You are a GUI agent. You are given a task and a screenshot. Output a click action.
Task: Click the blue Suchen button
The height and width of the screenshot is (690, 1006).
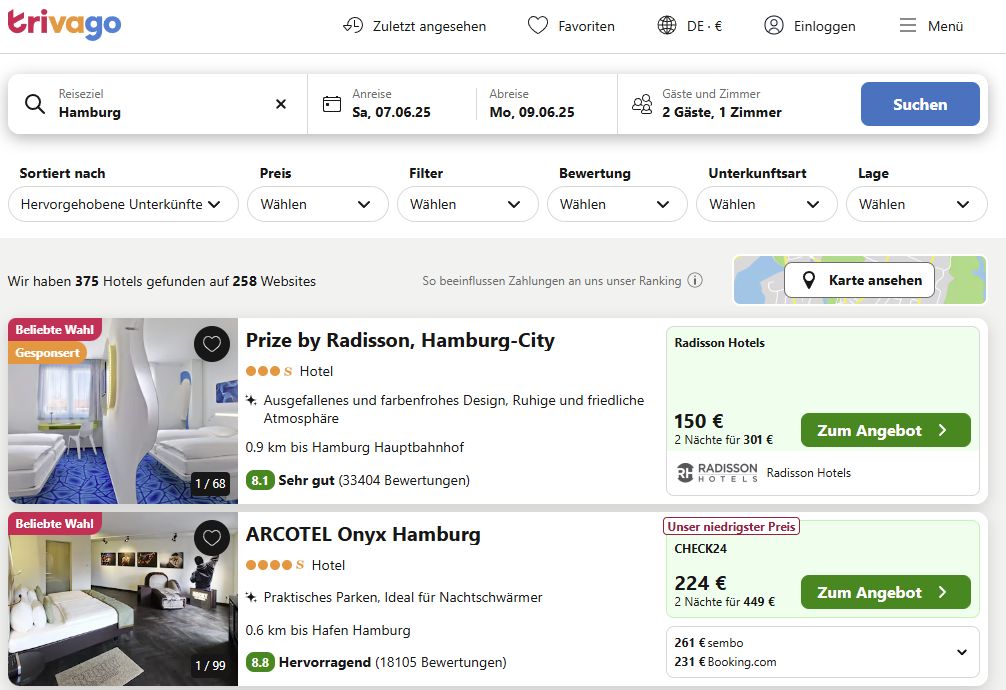(x=920, y=104)
